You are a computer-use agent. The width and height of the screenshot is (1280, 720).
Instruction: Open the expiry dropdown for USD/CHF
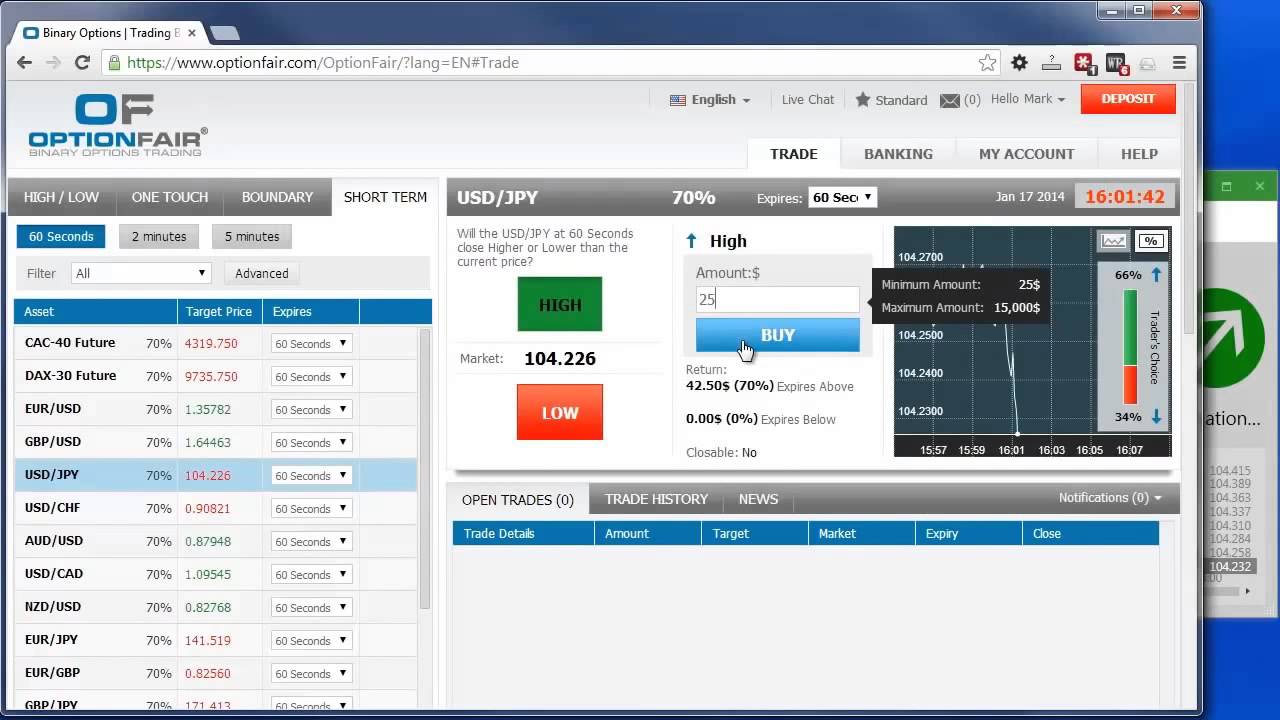(x=311, y=508)
